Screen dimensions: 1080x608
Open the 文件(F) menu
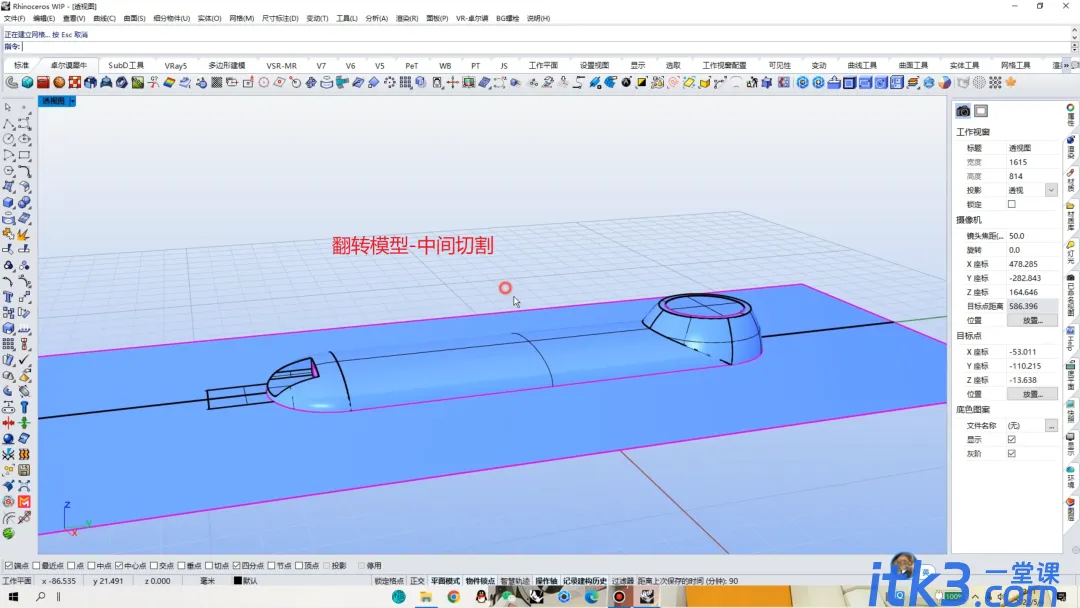click(x=14, y=19)
